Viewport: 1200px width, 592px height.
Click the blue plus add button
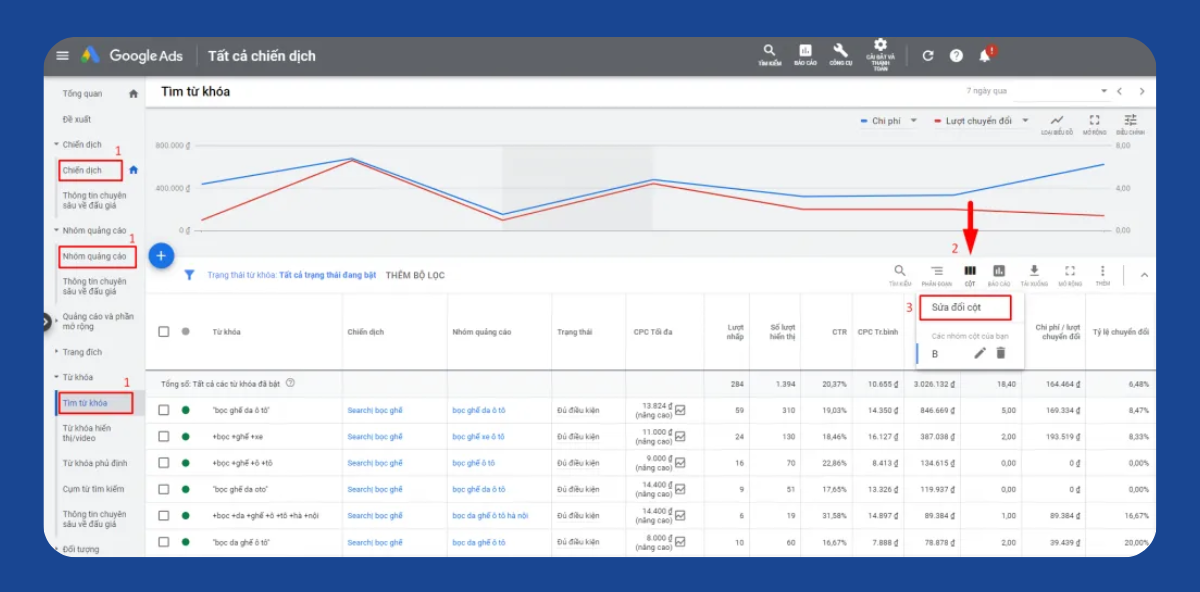tap(161, 255)
